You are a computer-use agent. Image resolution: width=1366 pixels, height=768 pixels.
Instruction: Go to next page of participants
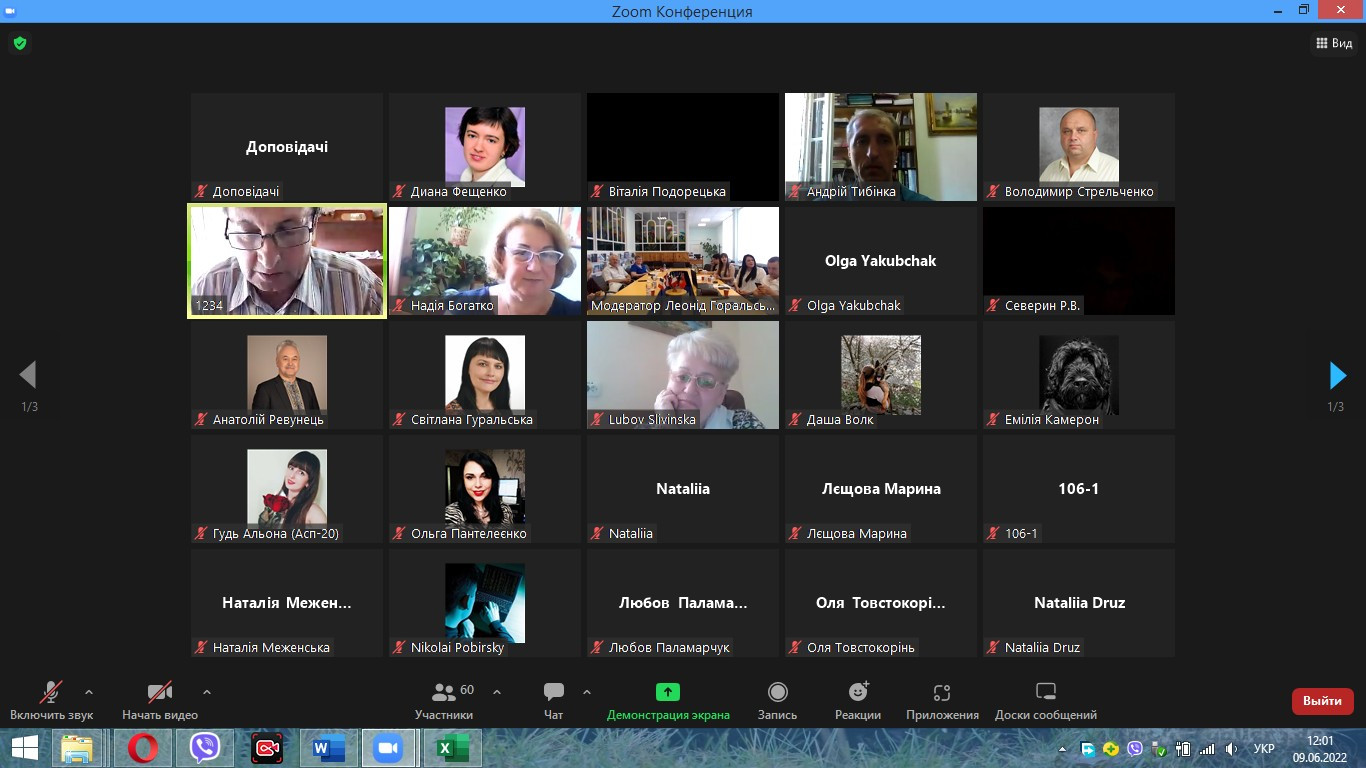click(x=1337, y=375)
